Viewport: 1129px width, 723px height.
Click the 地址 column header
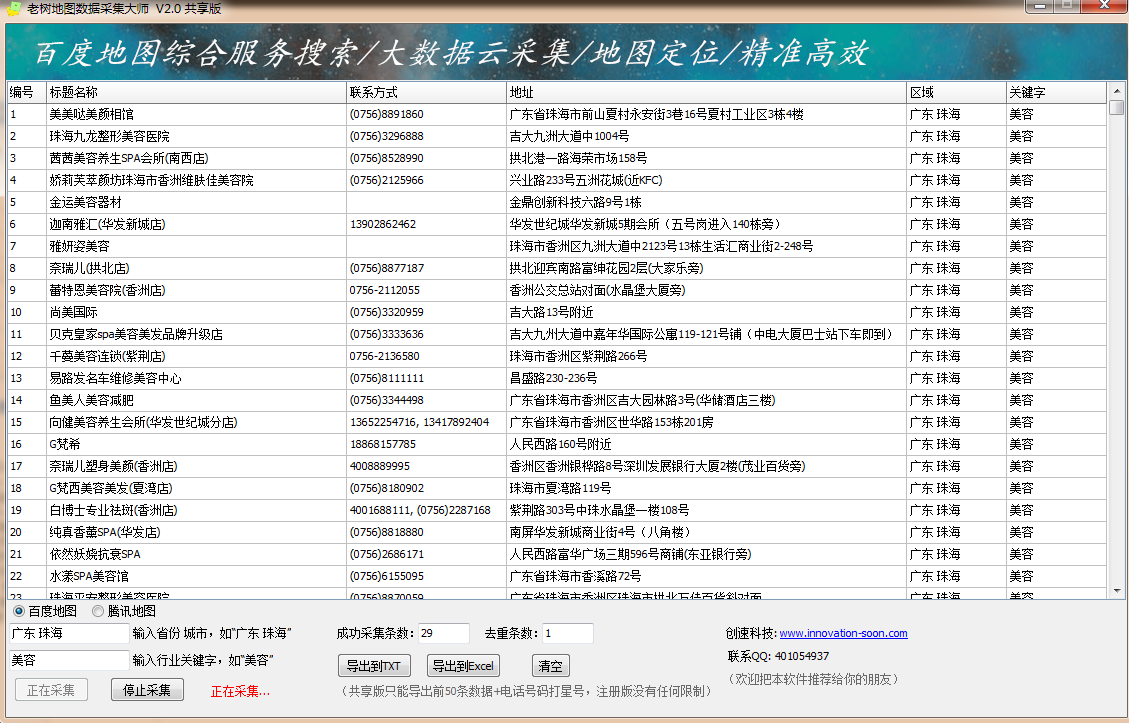(x=706, y=92)
